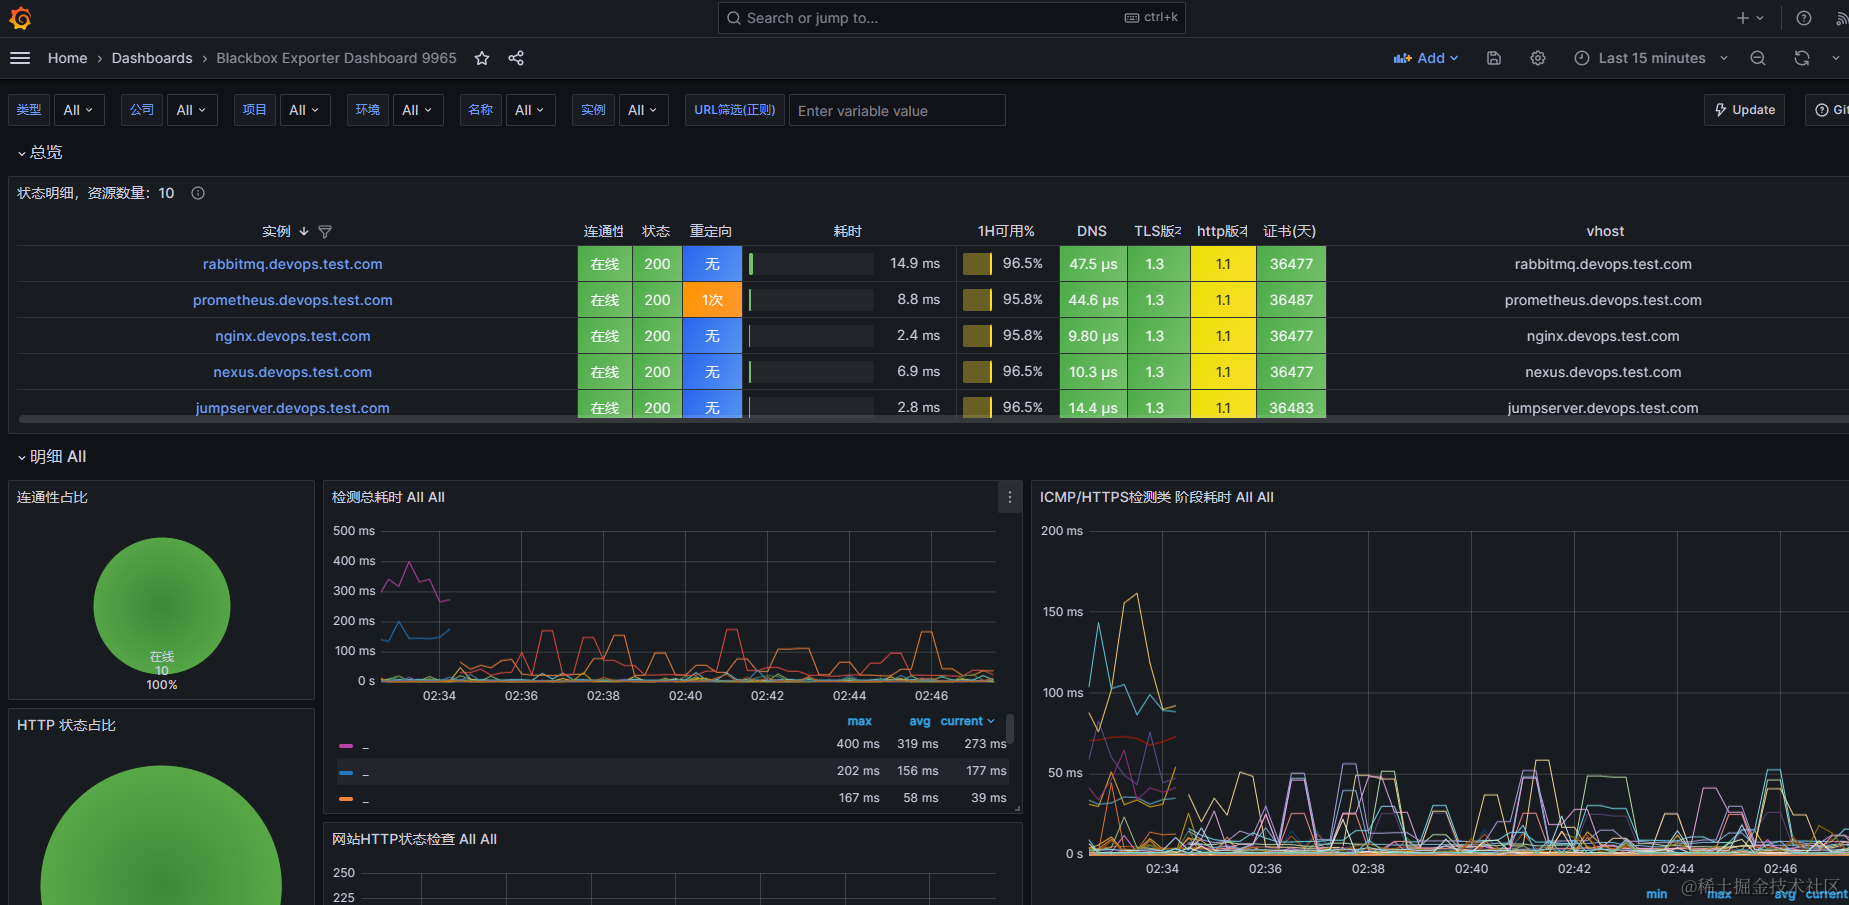Sort by the 实例 column arrow

[304, 231]
